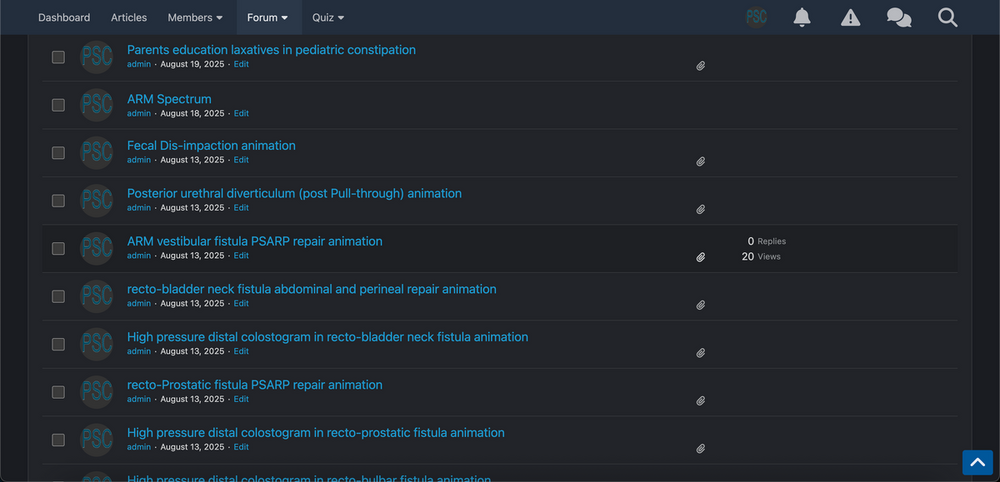Click the 20 Views count on ARM vestibular row
The width and height of the screenshot is (1000, 482).
click(761, 256)
